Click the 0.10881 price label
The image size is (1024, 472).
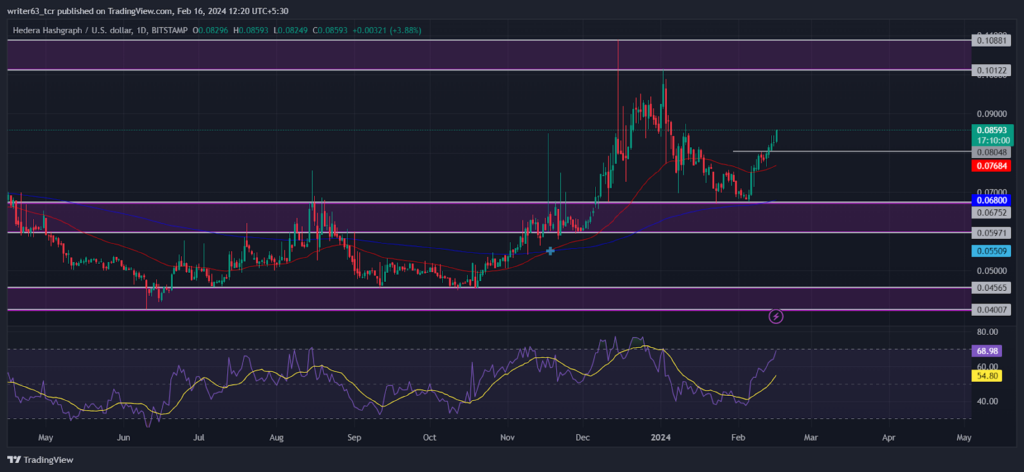[991, 40]
